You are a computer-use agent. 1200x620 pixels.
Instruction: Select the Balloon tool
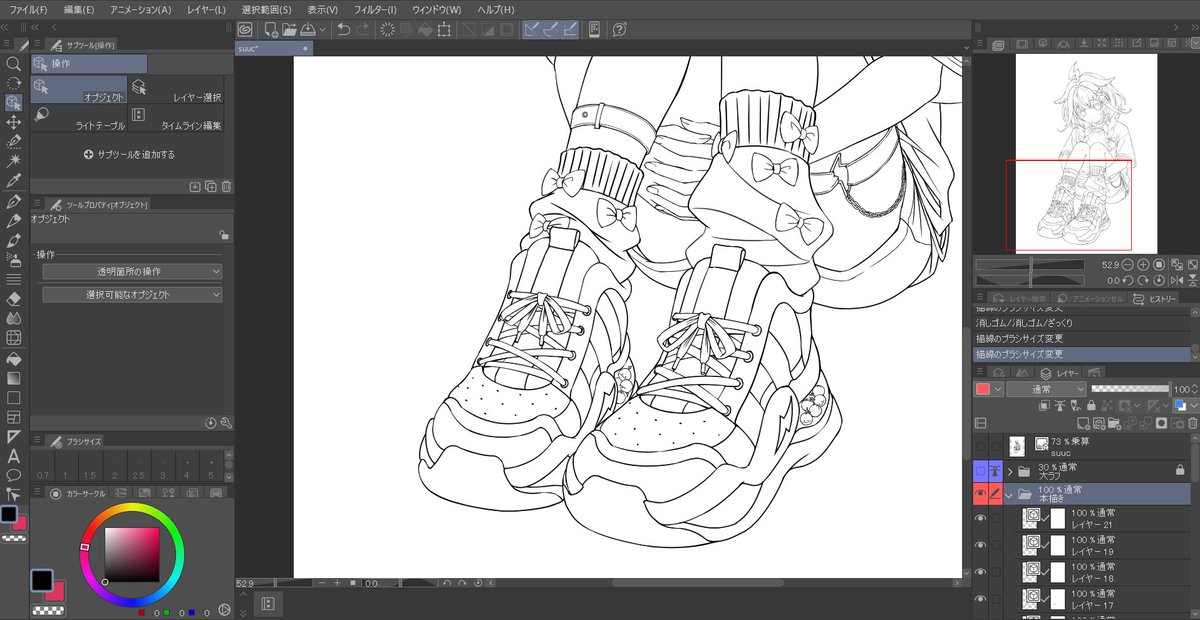point(14,475)
